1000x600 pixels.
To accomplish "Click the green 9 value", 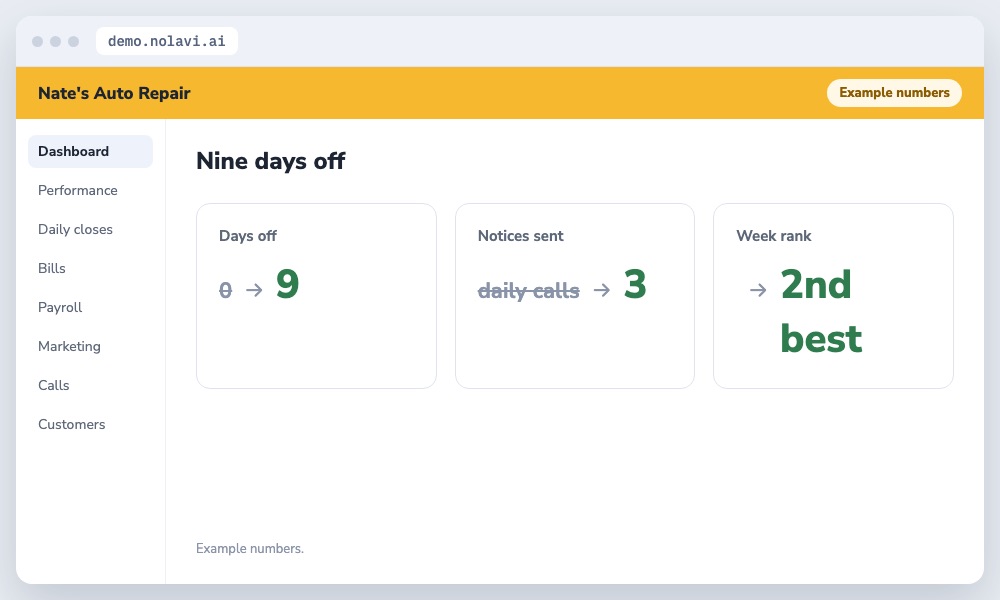I will point(288,284).
